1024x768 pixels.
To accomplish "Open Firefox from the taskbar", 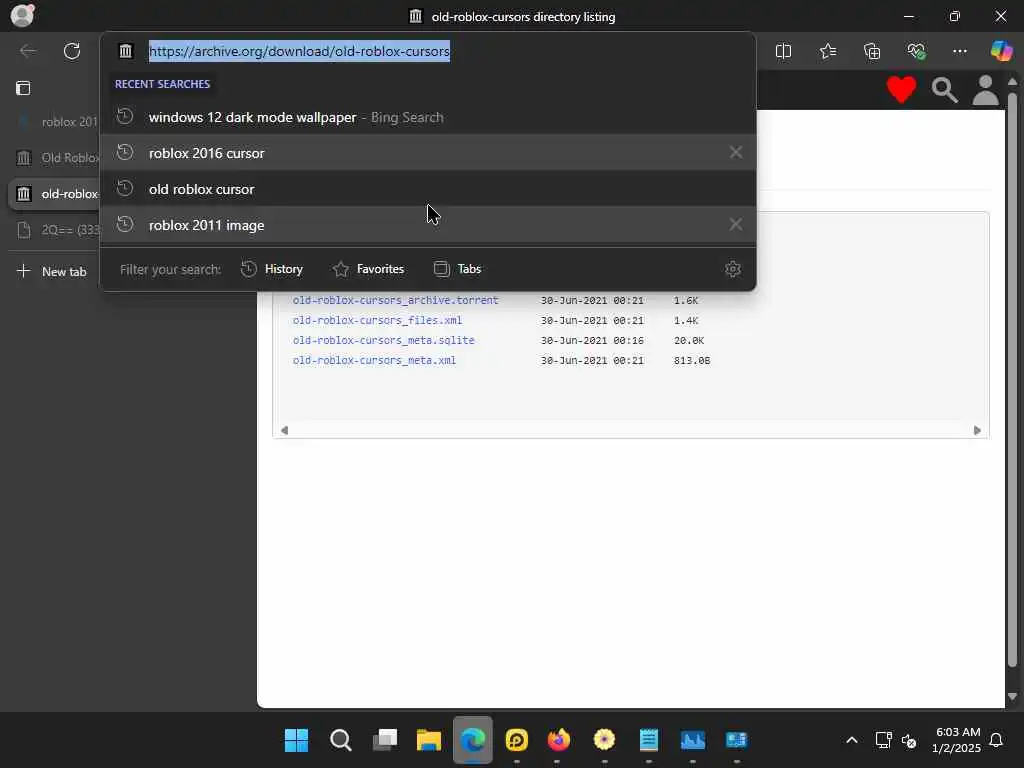I will [x=559, y=740].
